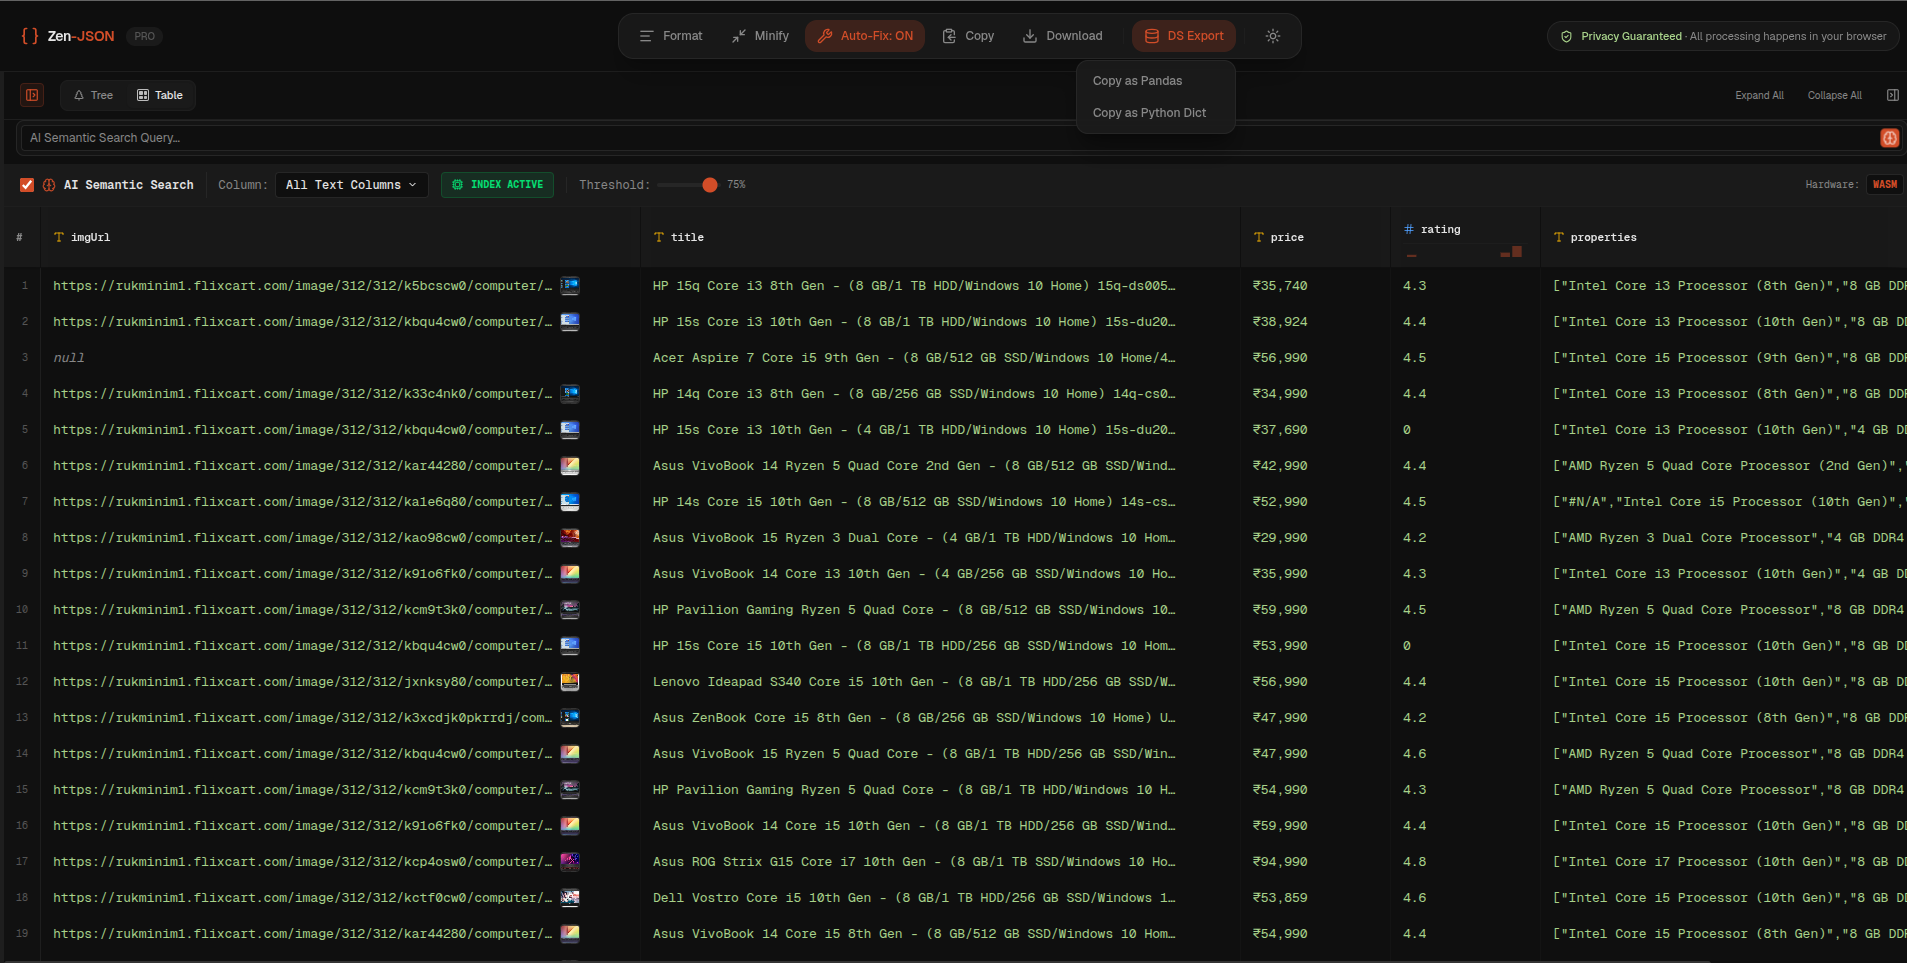This screenshot has width=1907, height=963.
Task: Toggle Auto-Fix: ON button
Action: click(x=865, y=36)
